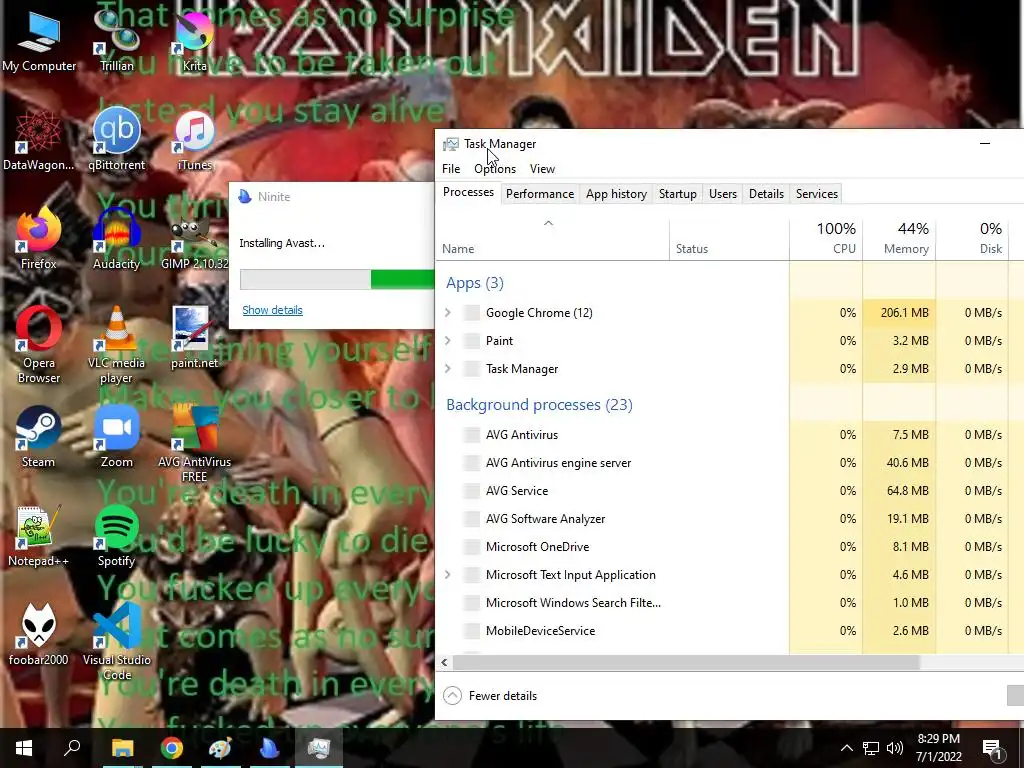1024x768 pixels.
Task: Switch to Chrome on the taskbar
Action: [172, 748]
